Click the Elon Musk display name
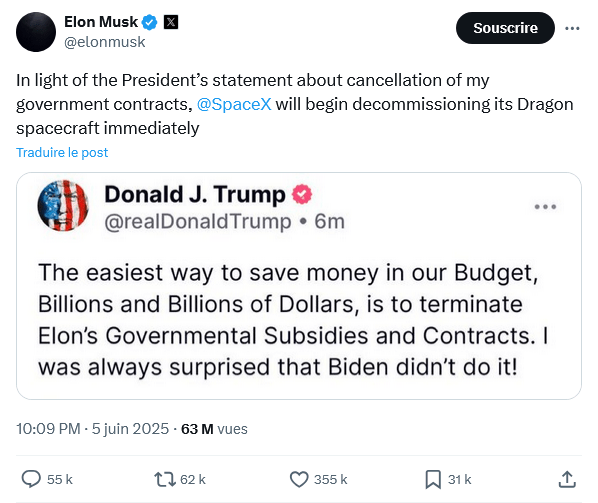The height and width of the screenshot is (503, 598). (x=101, y=22)
